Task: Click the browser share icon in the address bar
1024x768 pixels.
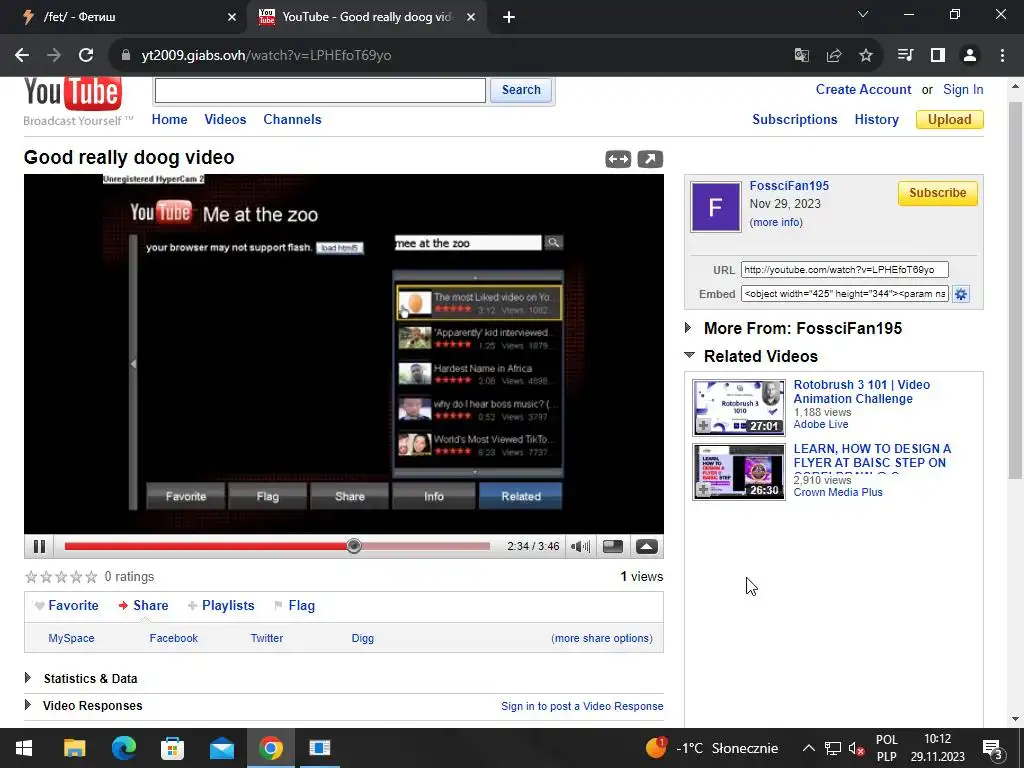Action: 834,56
